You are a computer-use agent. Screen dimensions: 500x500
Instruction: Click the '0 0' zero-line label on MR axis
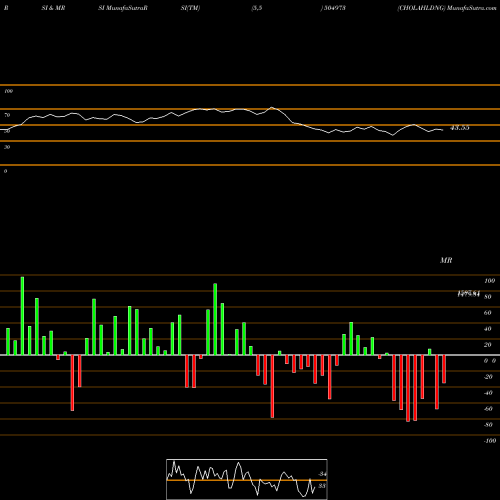coord(490,361)
